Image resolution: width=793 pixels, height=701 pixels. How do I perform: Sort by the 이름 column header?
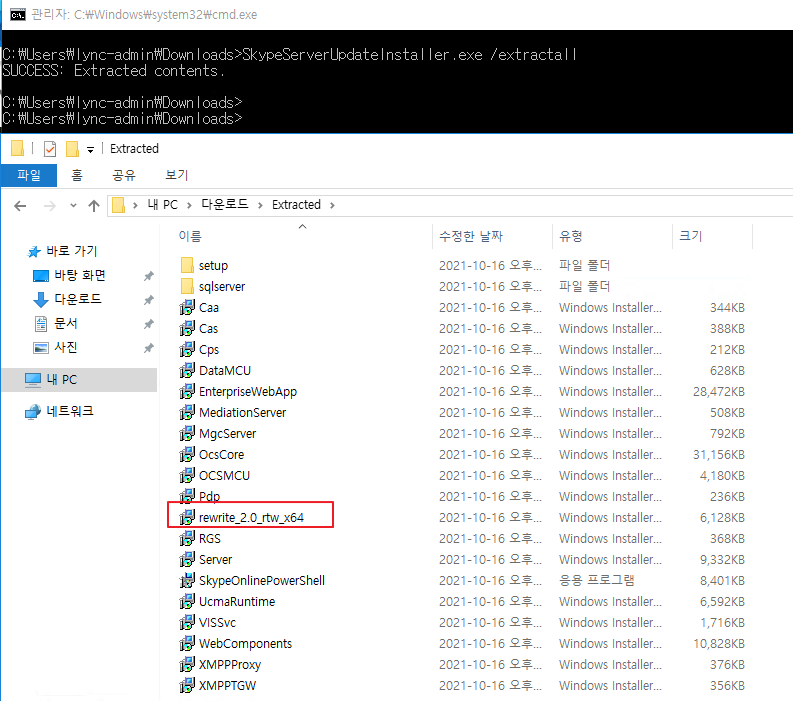(190, 236)
